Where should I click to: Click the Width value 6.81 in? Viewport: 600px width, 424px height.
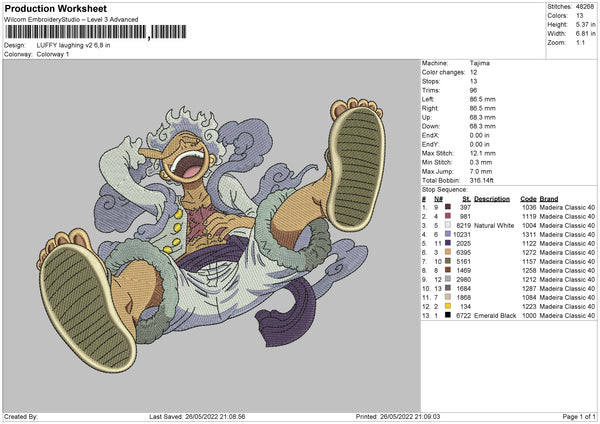pyautogui.click(x=585, y=34)
